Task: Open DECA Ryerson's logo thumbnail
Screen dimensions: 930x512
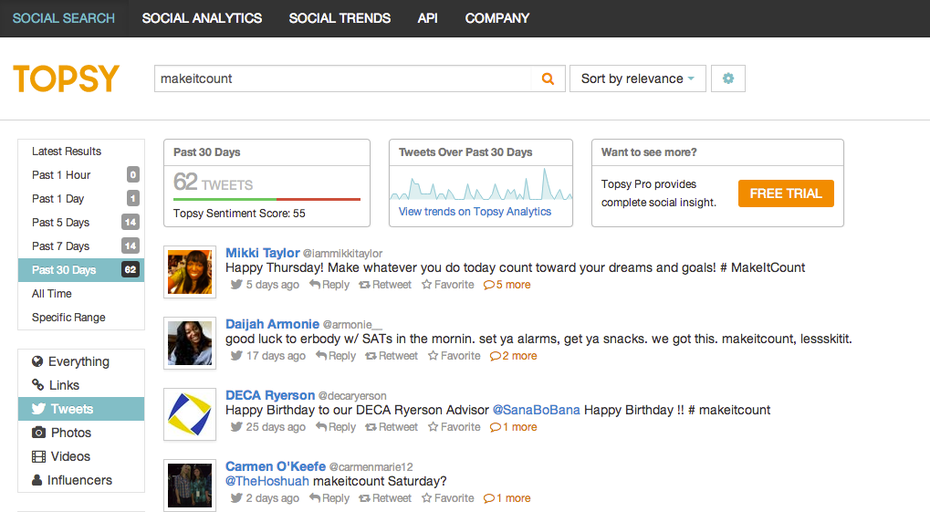Action: pos(190,414)
